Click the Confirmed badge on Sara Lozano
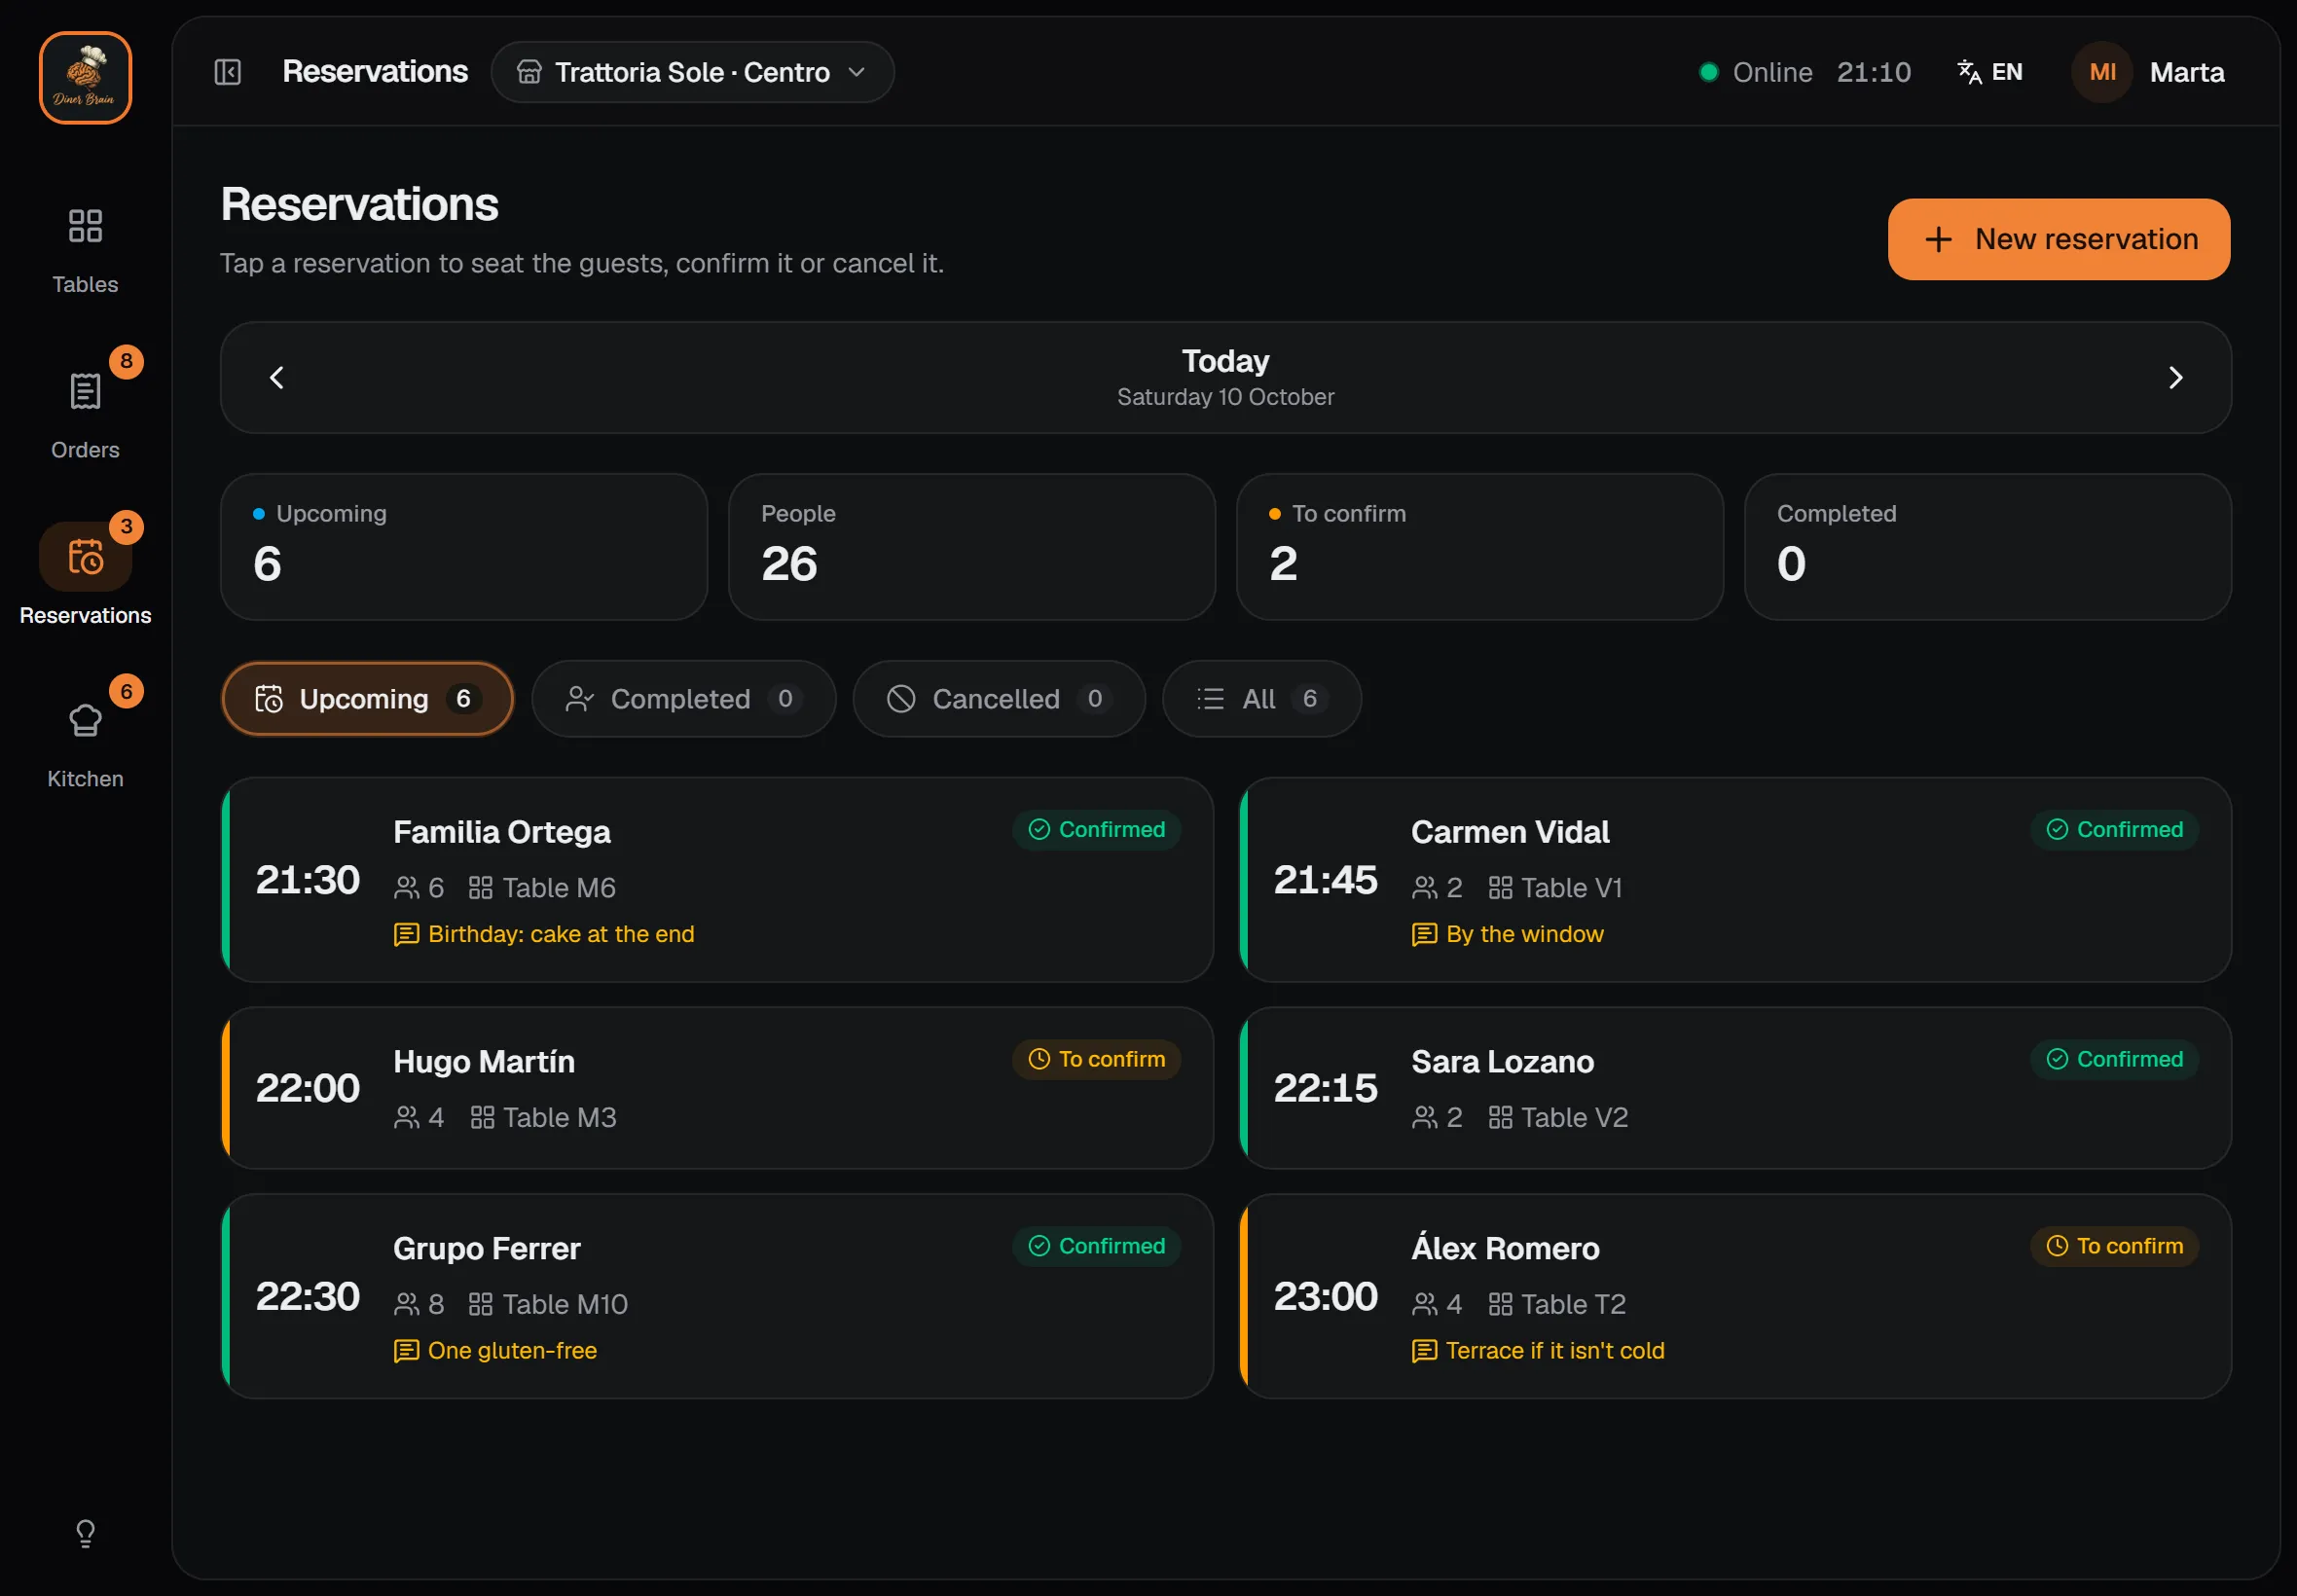 pyautogui.click(x=2114, y=1059)
